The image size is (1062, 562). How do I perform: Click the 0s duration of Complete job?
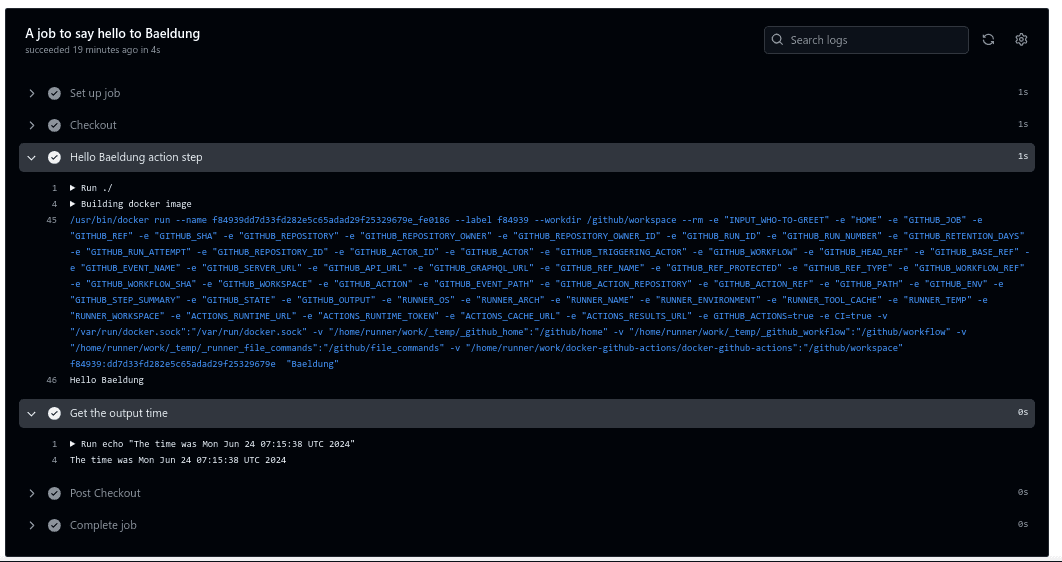[x=1023, y=524]
